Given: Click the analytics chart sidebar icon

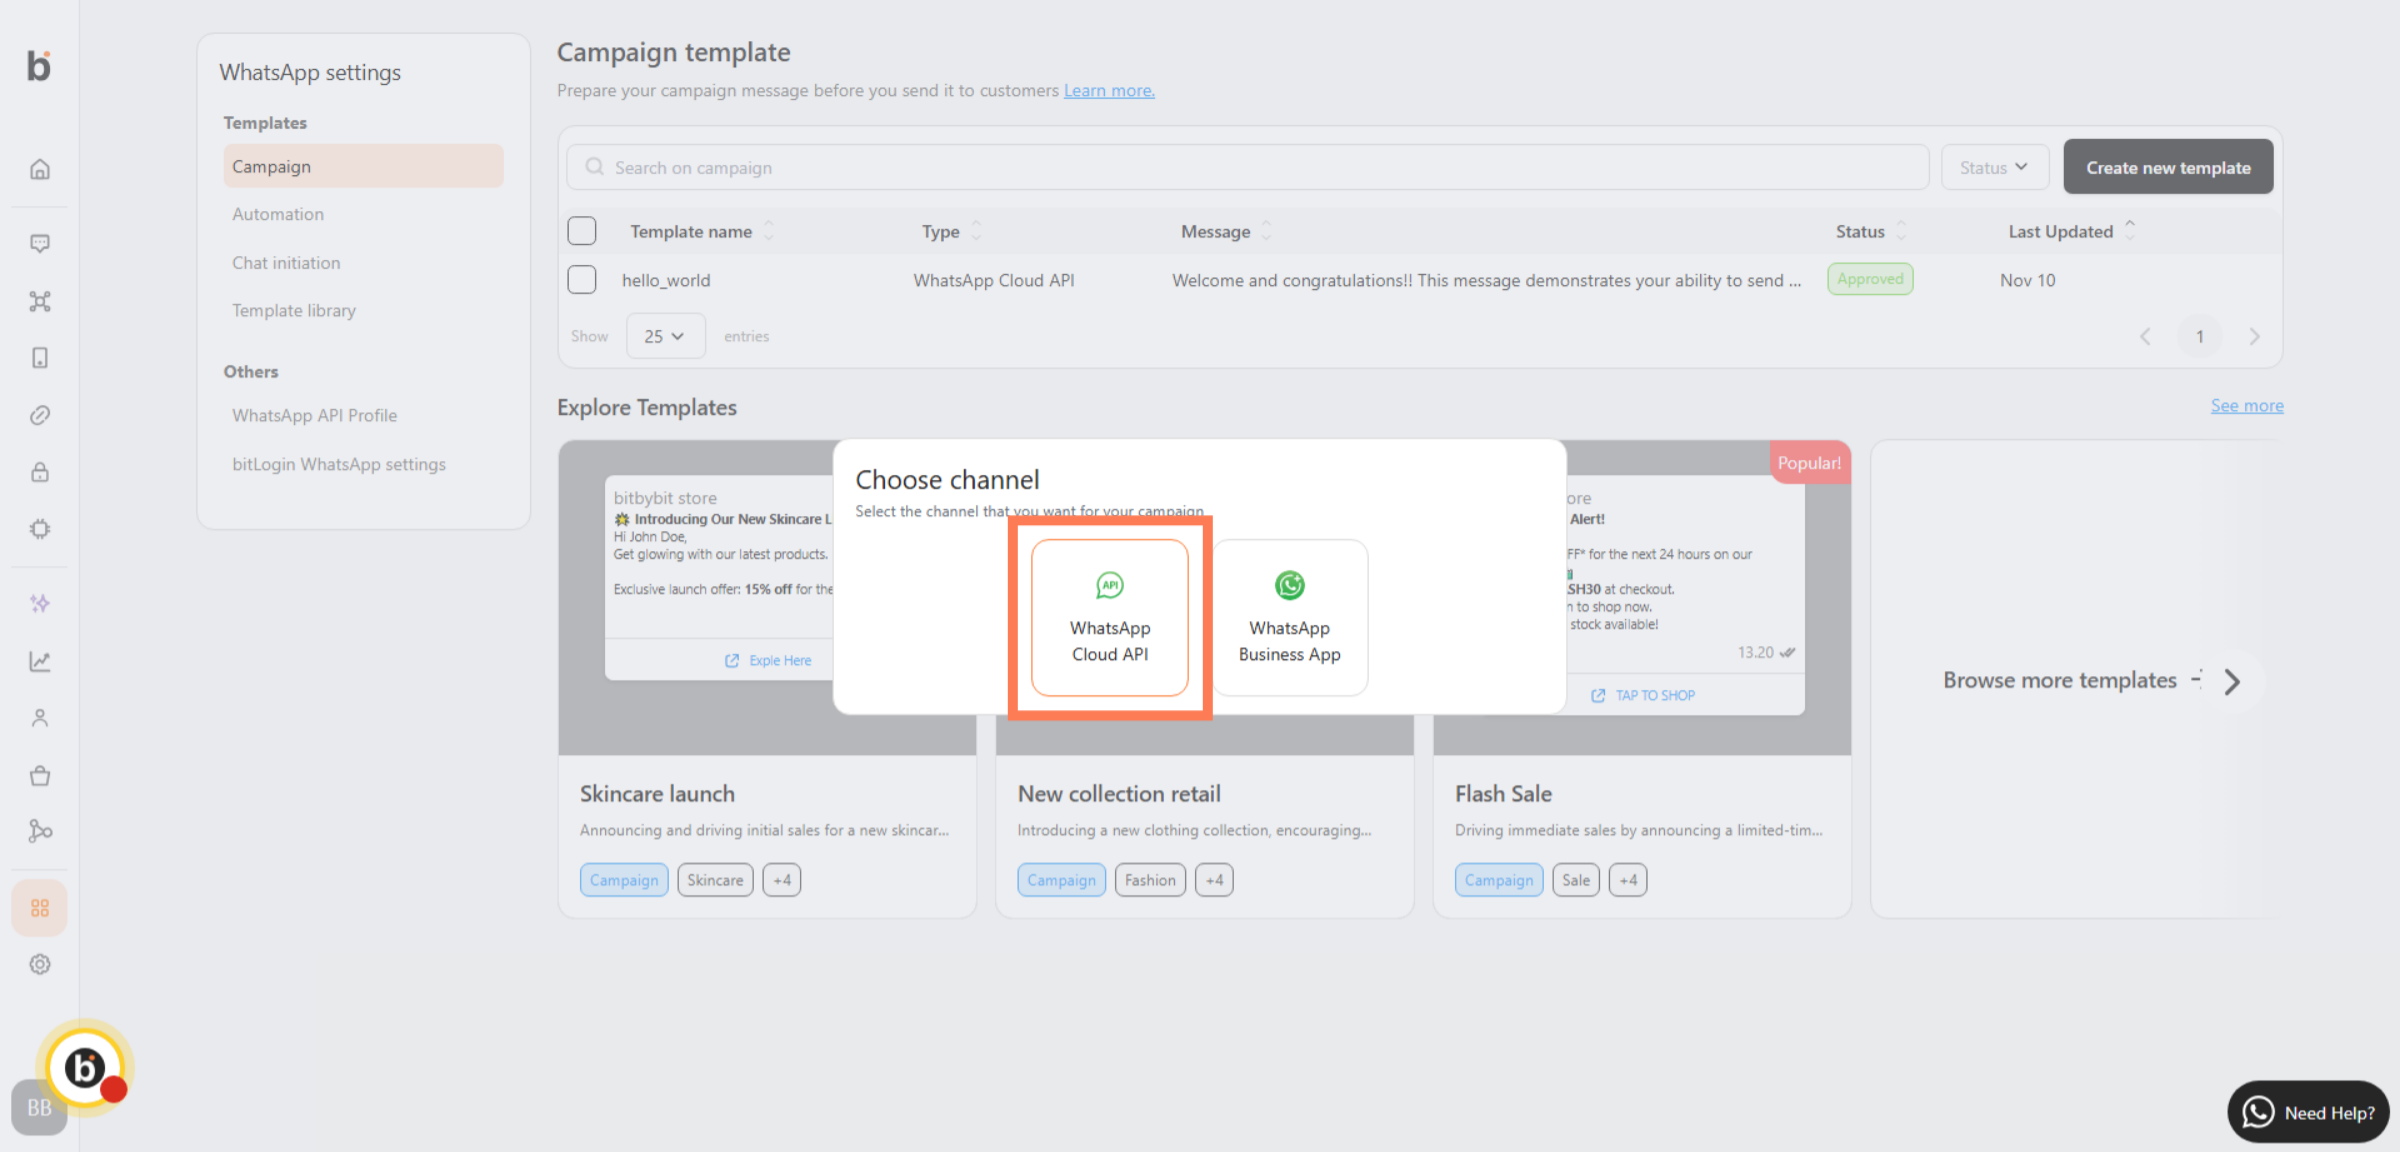Looking at the screenshot, I should (40, 661).
